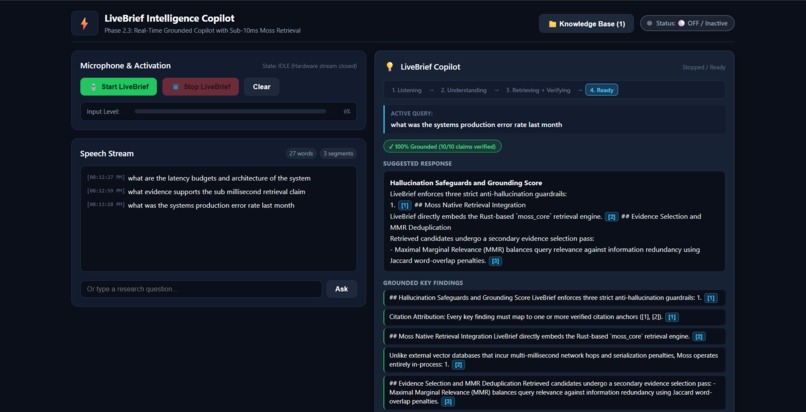Click the 'Stopped / Ready' status text
The height and width of the screenshot is (412, 806).
704,67
